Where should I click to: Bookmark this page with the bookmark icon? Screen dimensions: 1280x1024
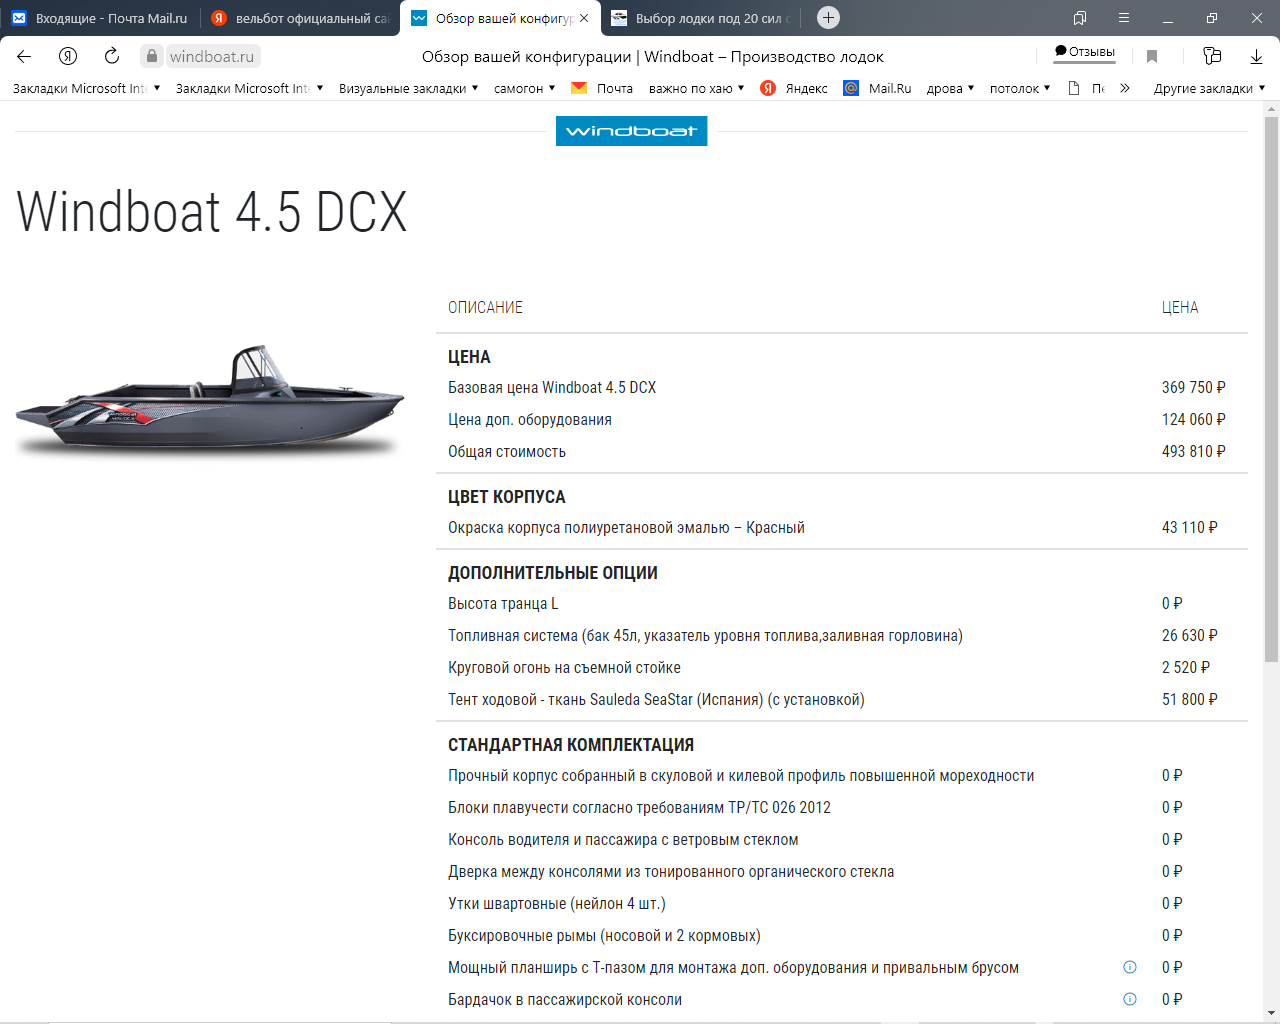1152,56
